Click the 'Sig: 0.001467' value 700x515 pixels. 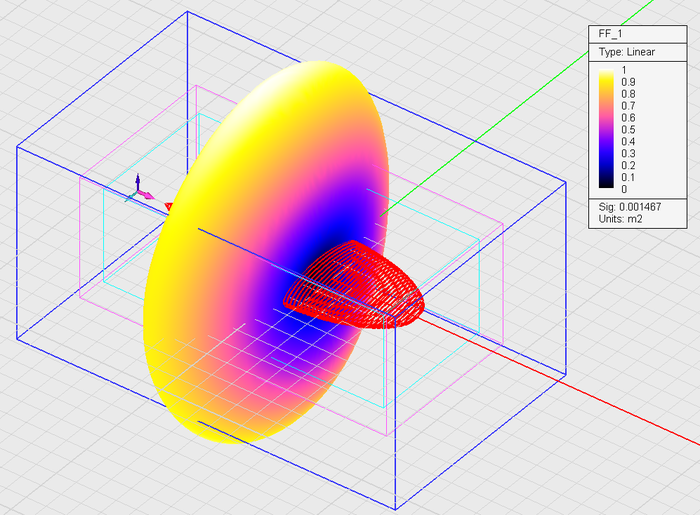tap(630, 207)
